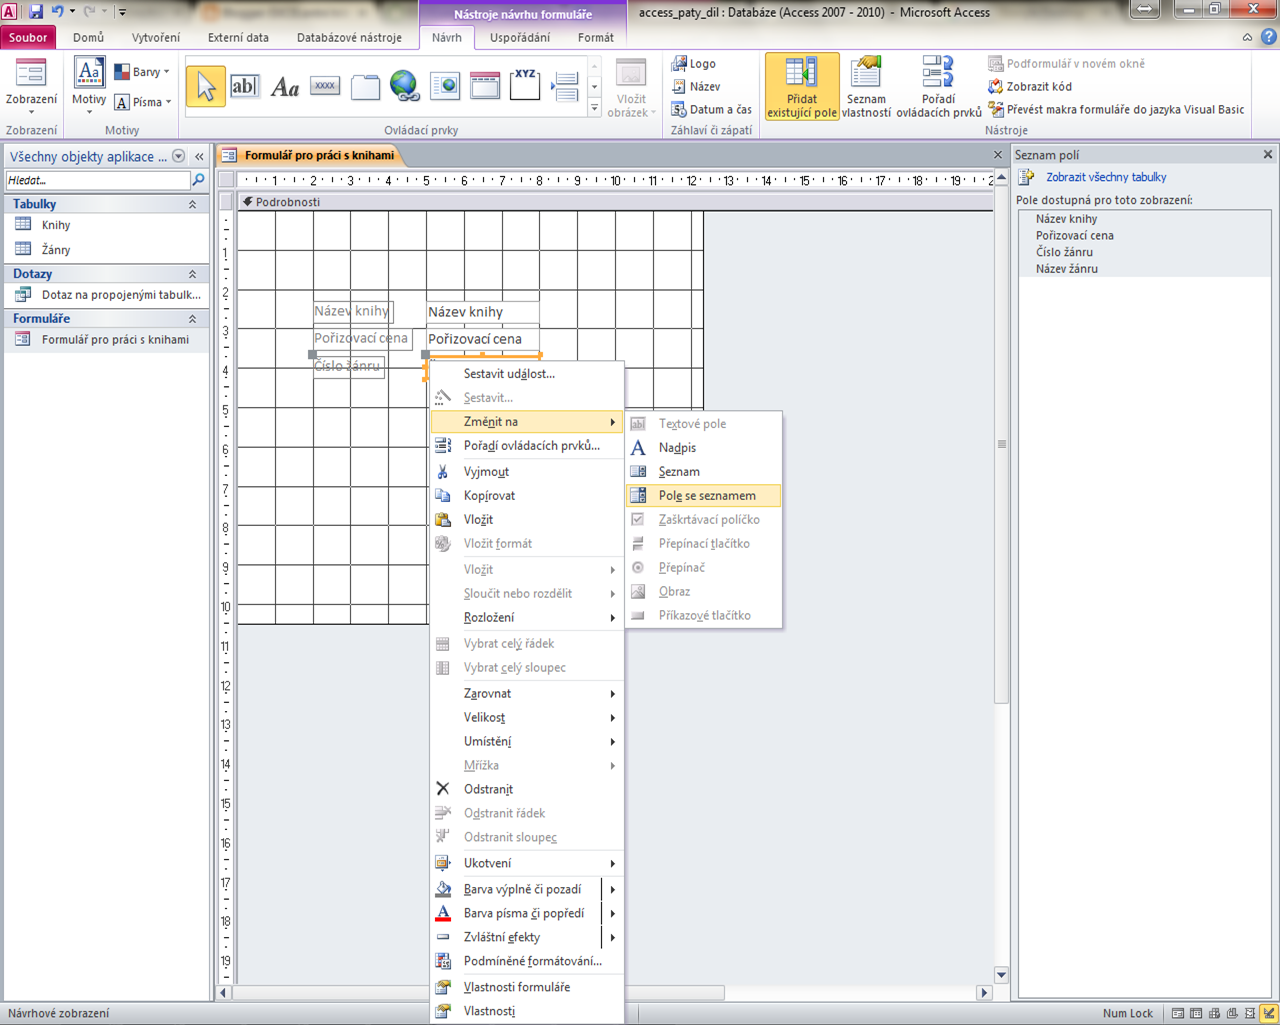This screenshot has height=1025, width=1280.
Task: Select Nadpis in the Změnit na submenu
Action: point(703,447)
